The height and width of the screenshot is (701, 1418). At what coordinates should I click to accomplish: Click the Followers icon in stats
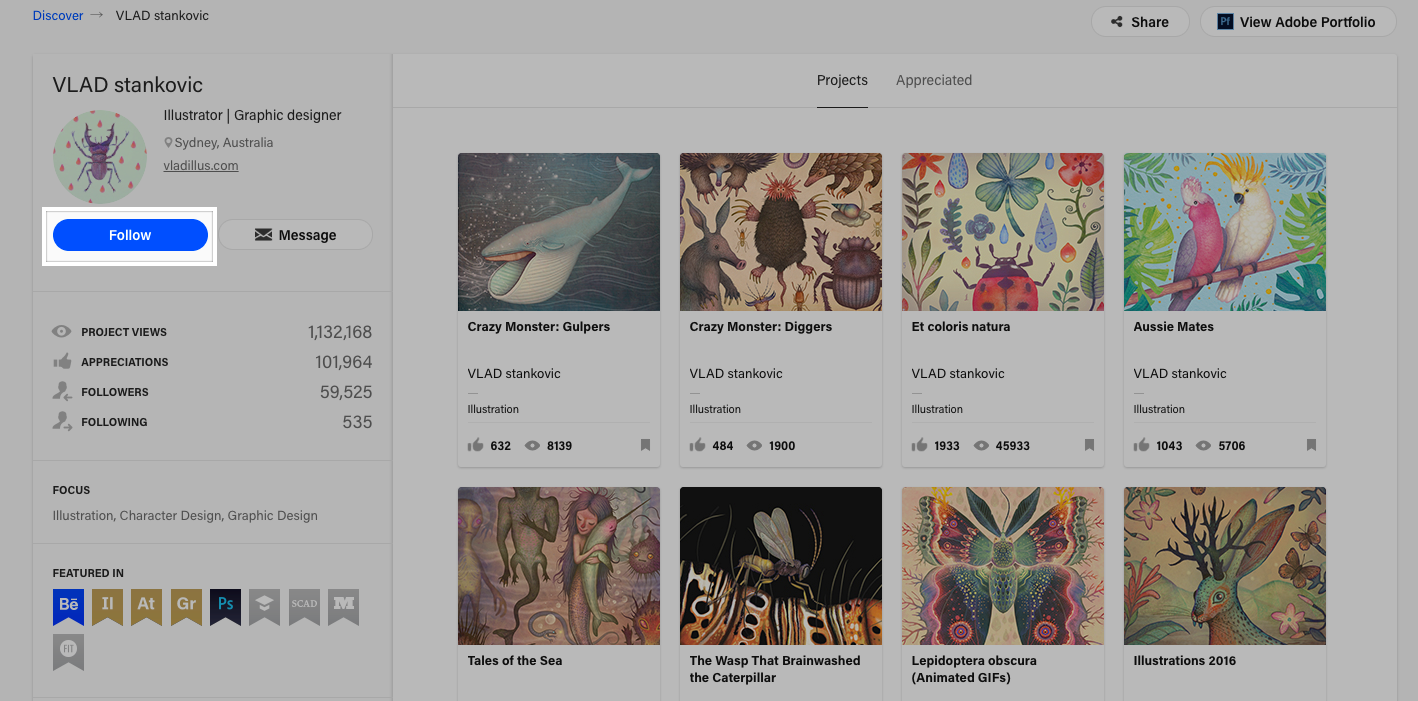tap(62, 391)
